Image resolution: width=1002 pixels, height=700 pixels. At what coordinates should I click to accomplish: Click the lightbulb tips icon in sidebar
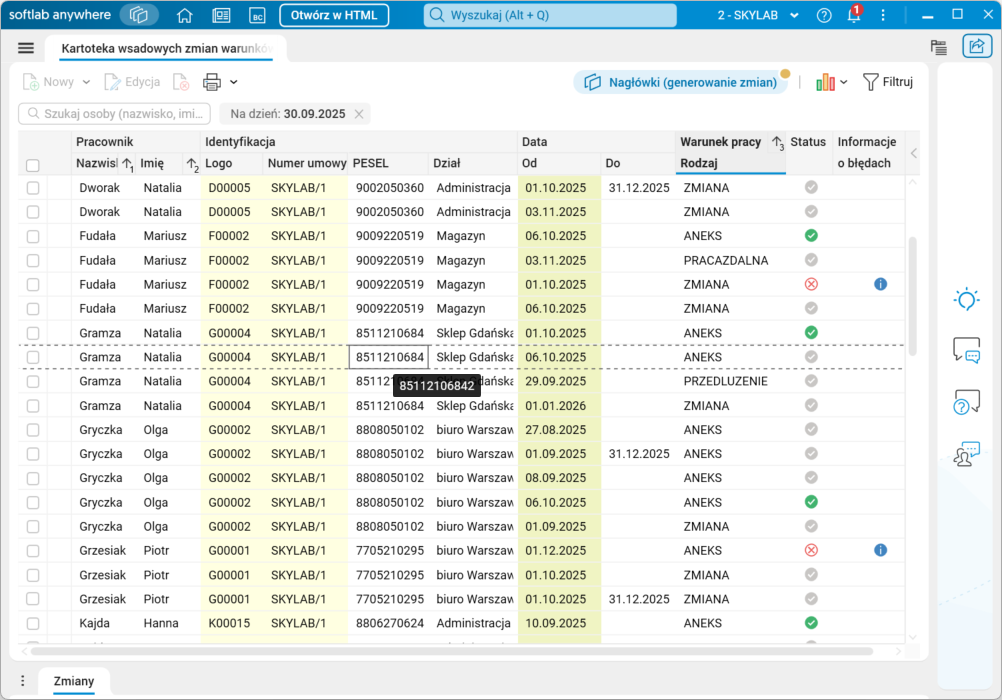click(x=966, y=299)
